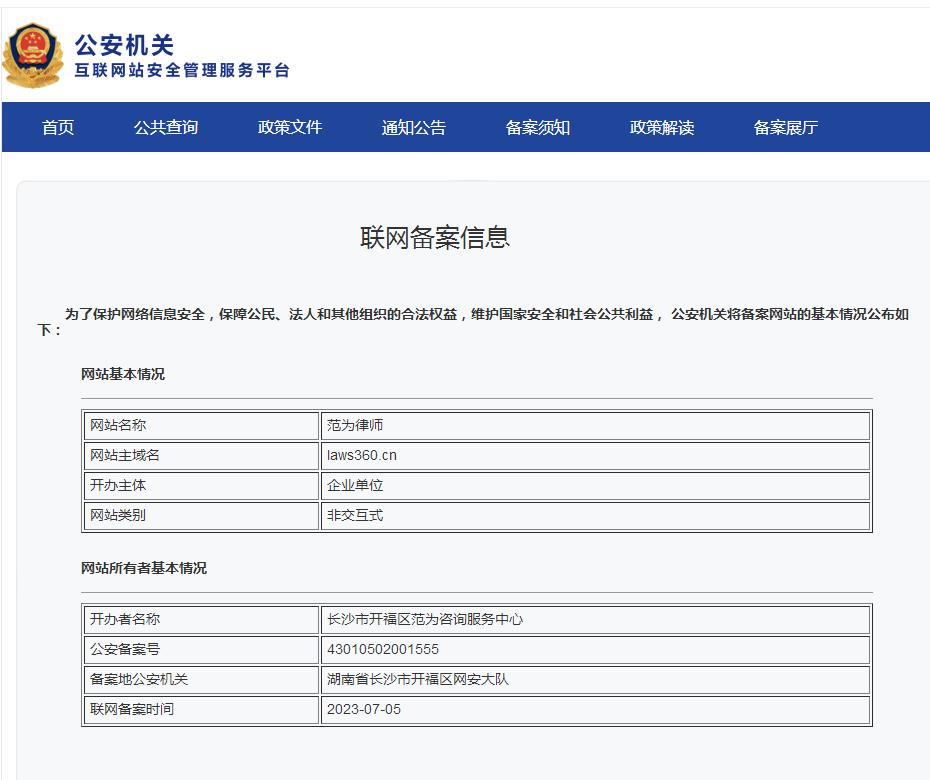Click the police badge emblem logo

coord(33,55)
